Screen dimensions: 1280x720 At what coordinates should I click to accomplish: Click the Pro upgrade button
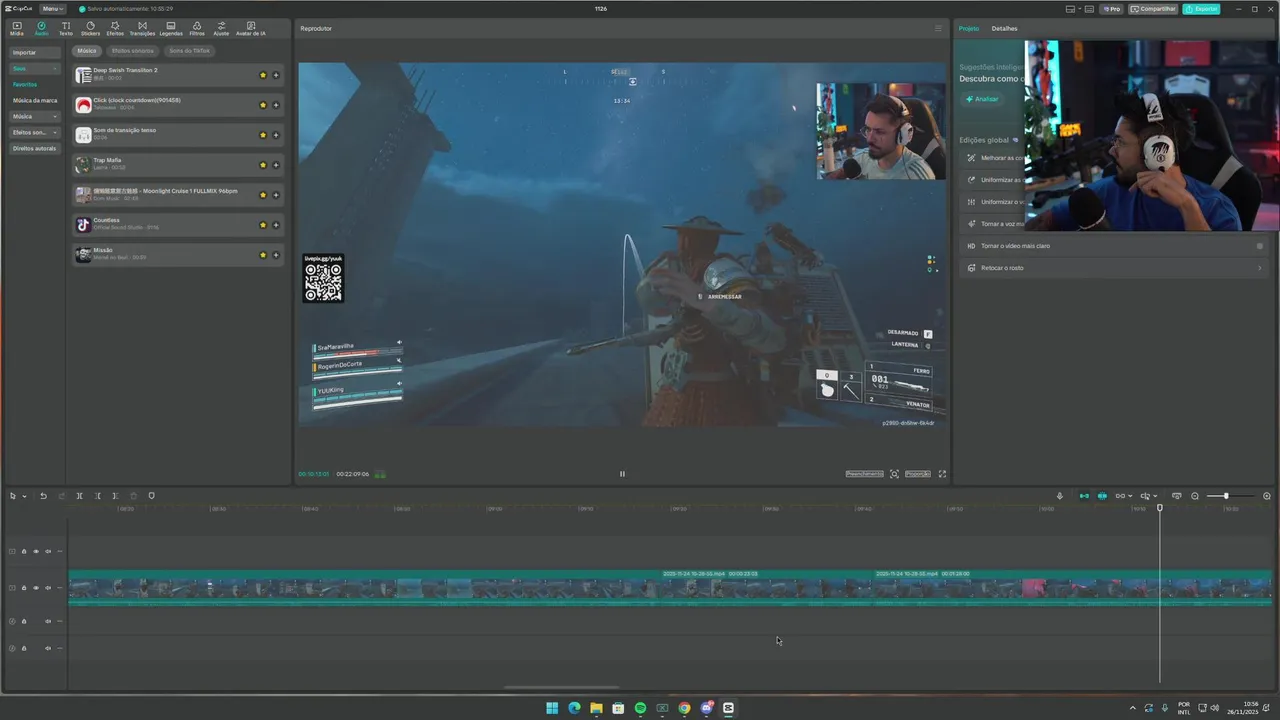point(1111,9)
